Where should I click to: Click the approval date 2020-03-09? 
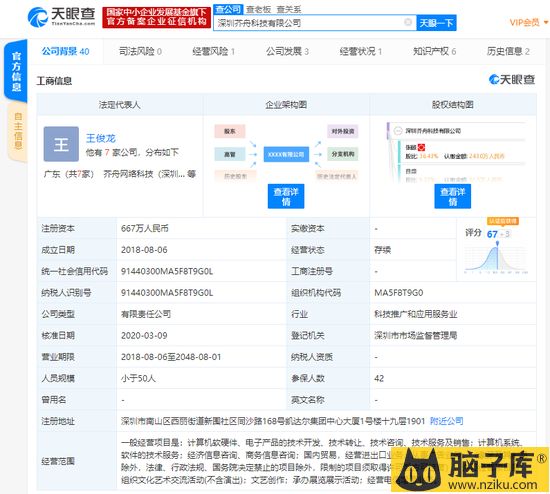(x=144, y=335)
